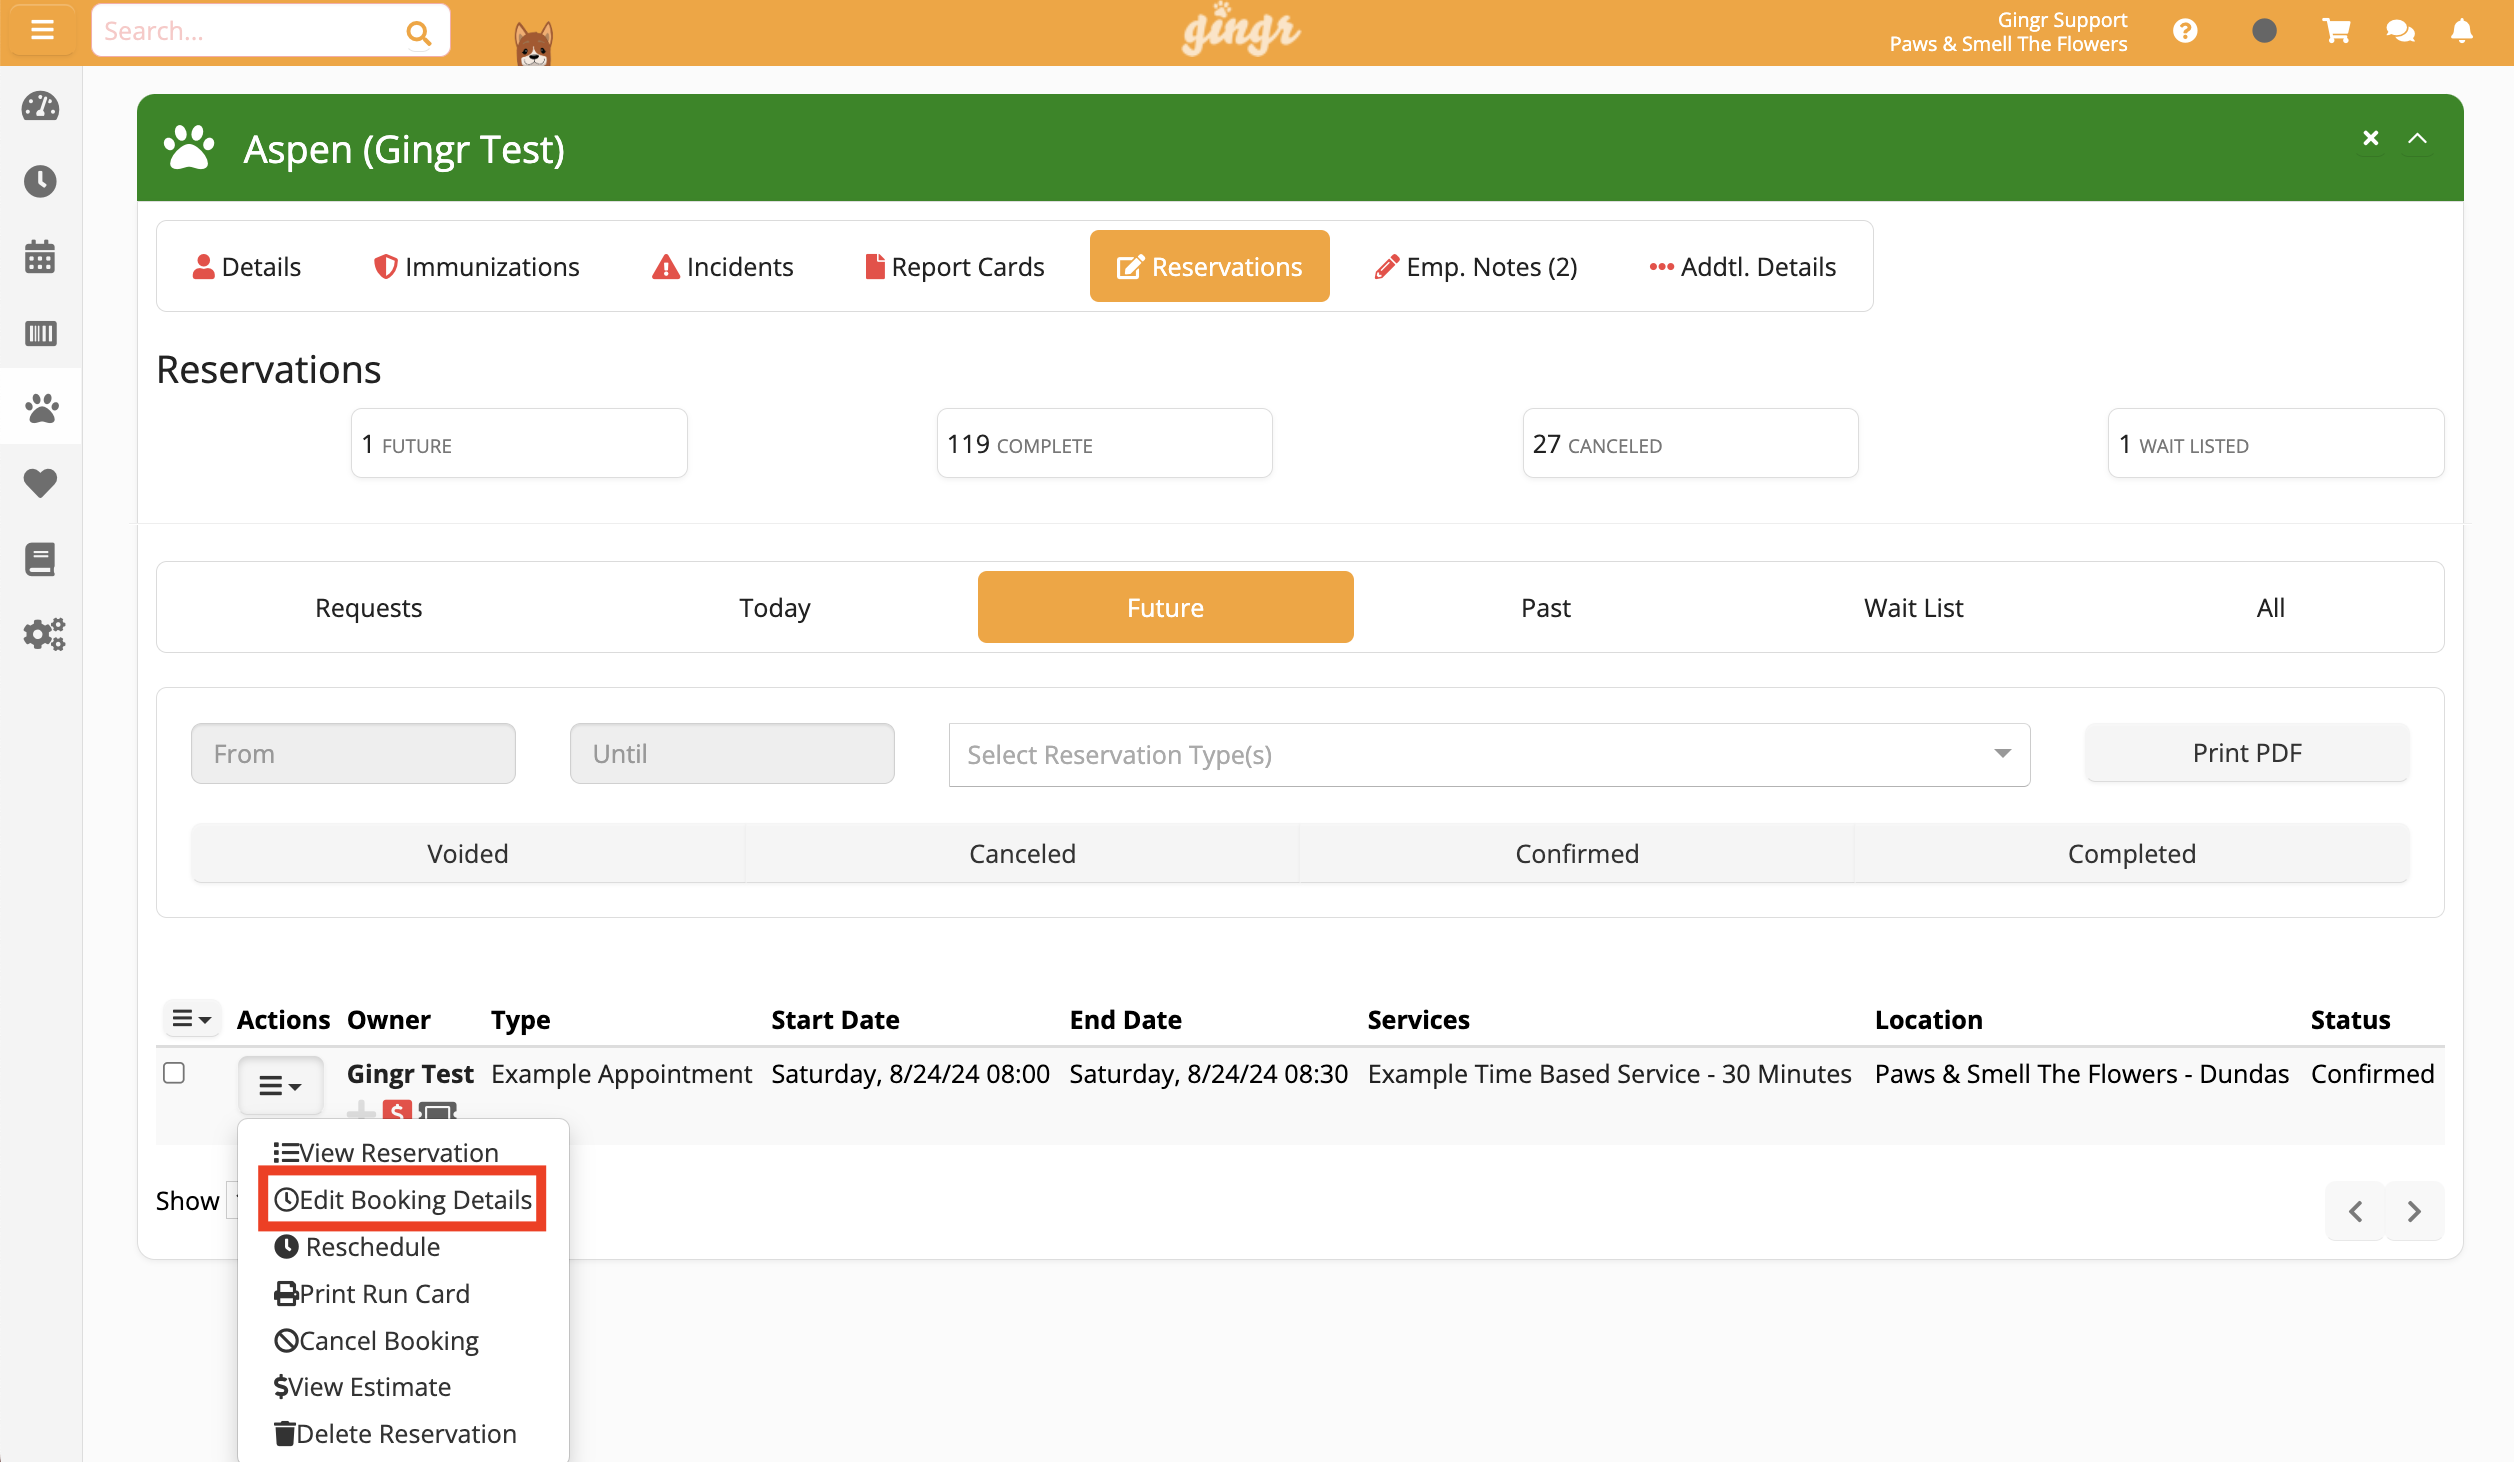The width and height of the screenshot is (2514, 1462).
Task: Click the 119 Complete summary card
Action: pyautogui.click(x=1104, y=443)
